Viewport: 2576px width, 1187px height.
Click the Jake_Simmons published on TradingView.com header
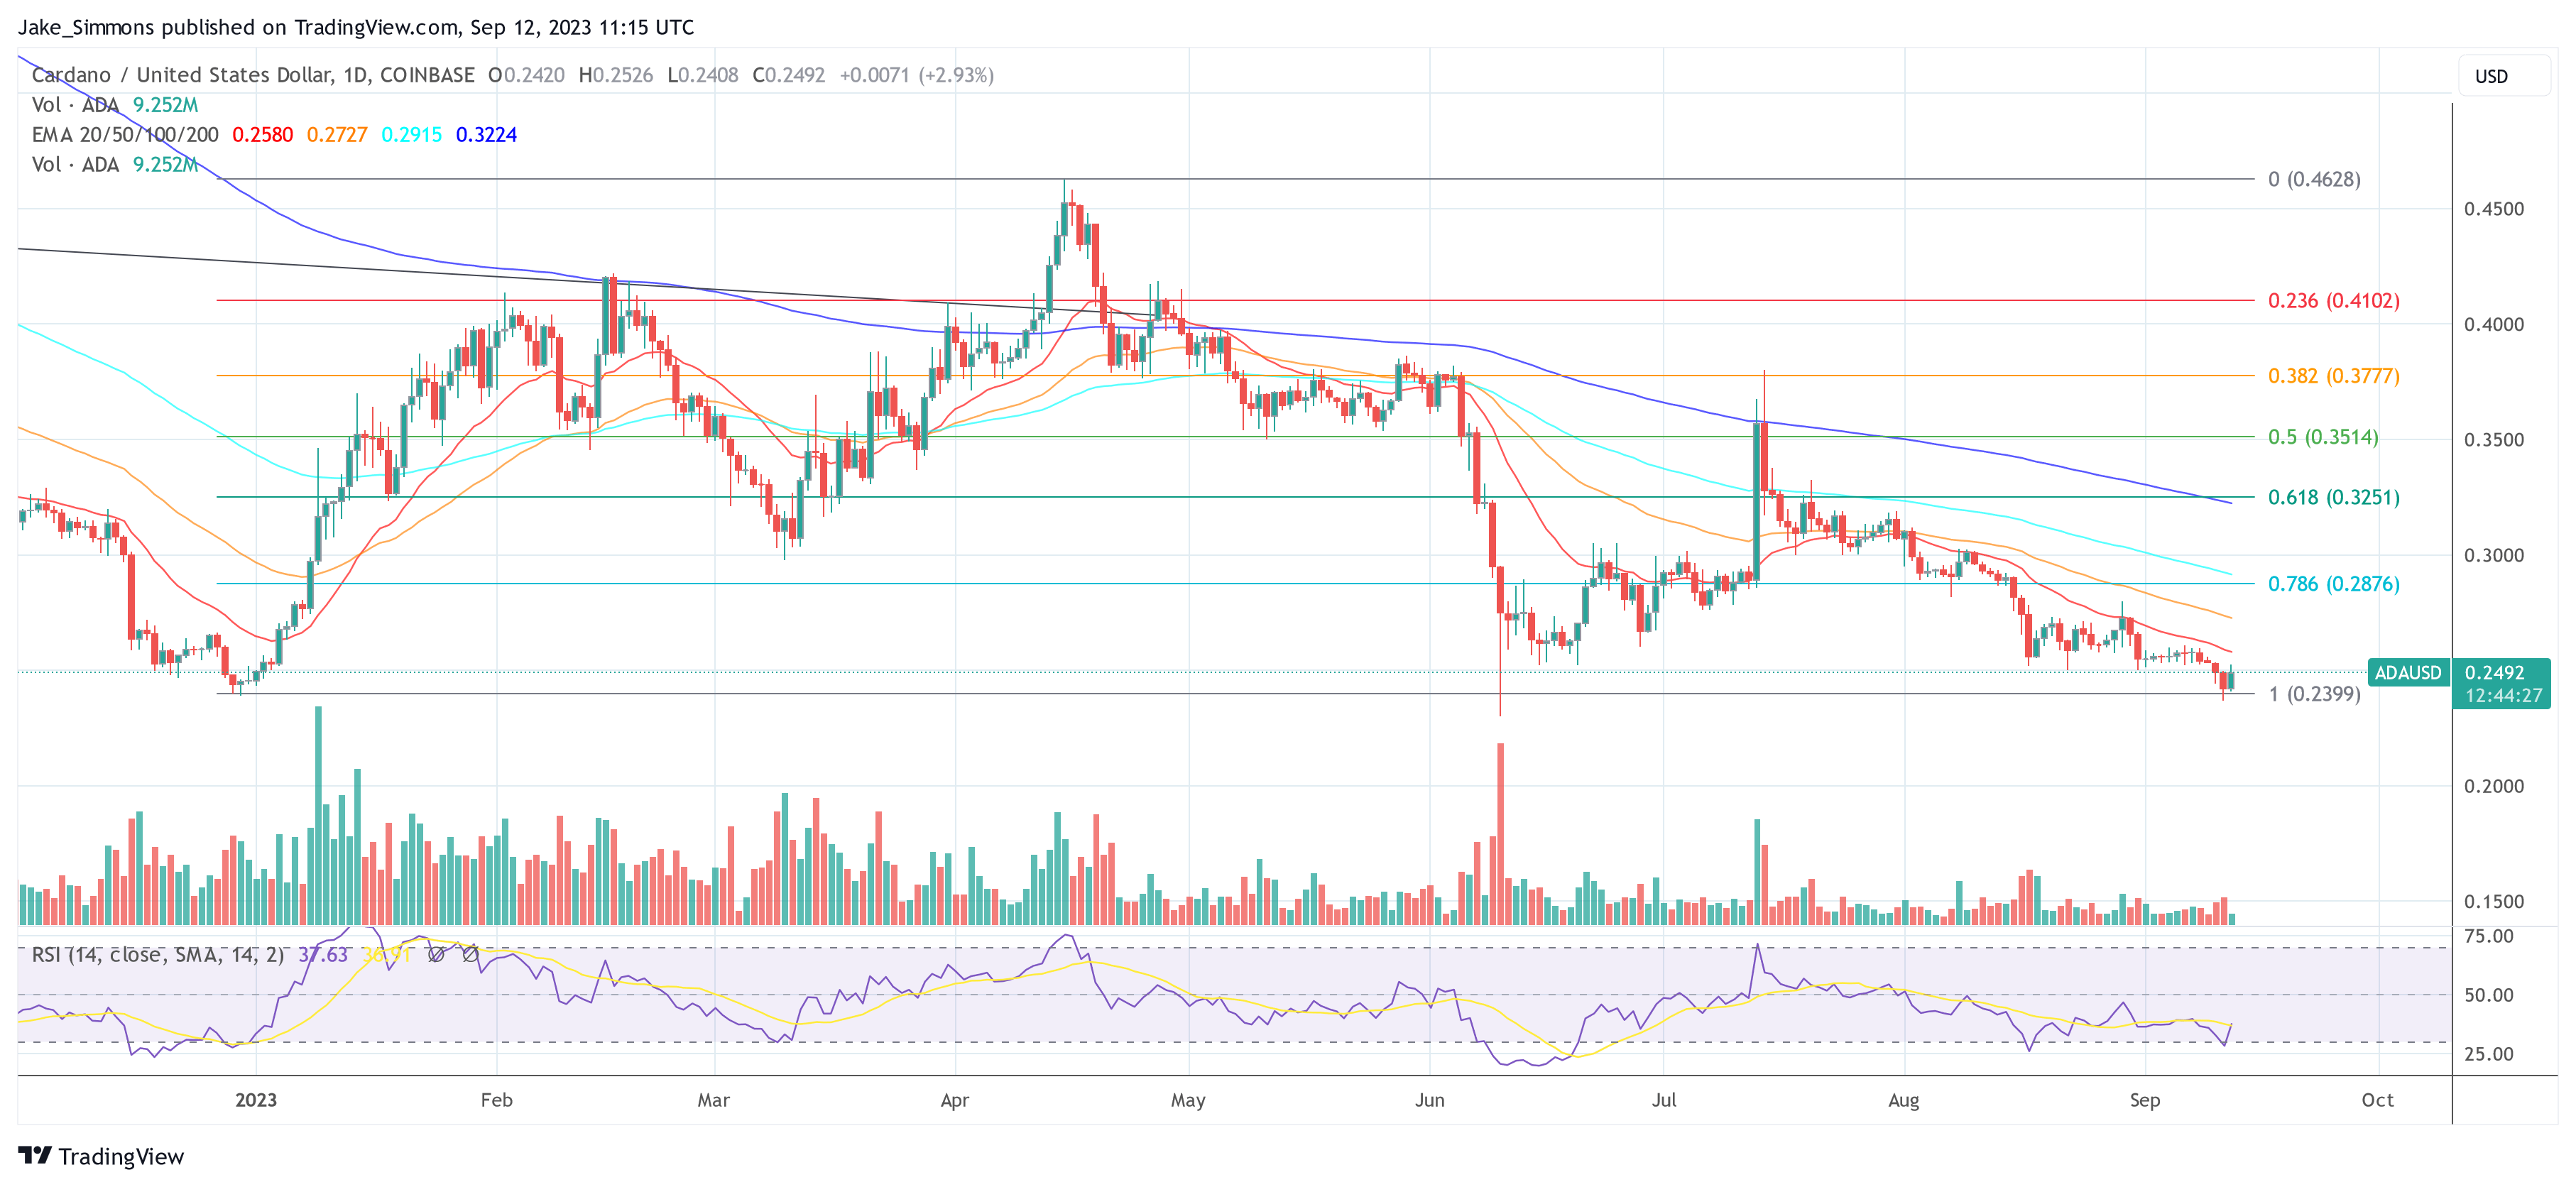pos(356,27)
